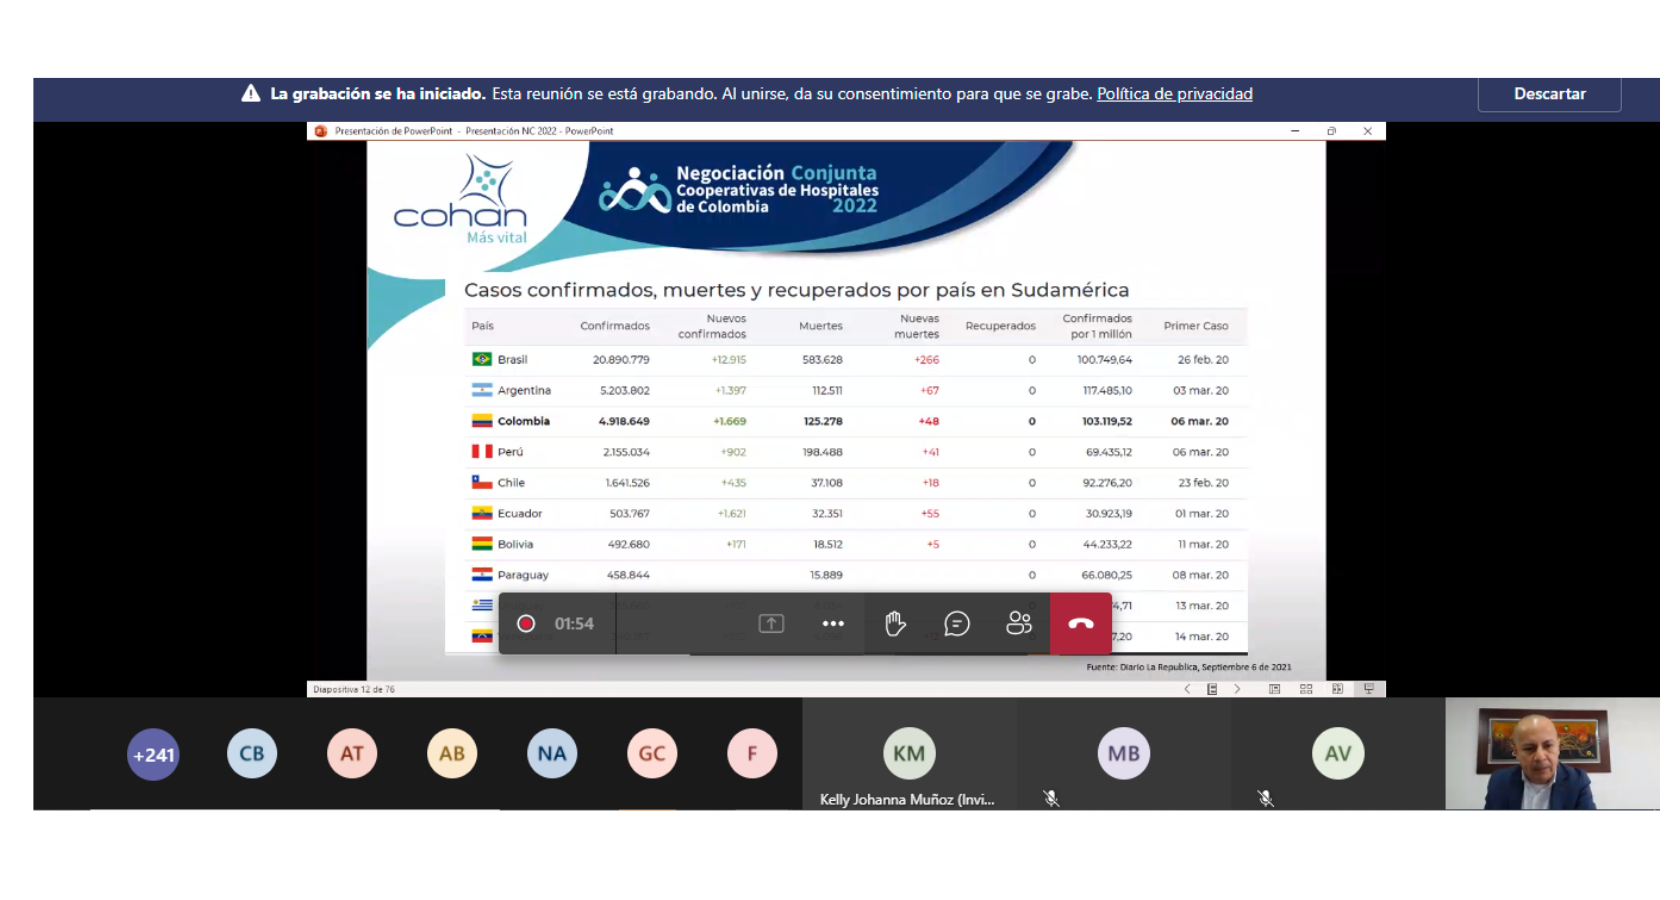Go to the next slide arrow
1680x900 pixels.
[1237, 689]
